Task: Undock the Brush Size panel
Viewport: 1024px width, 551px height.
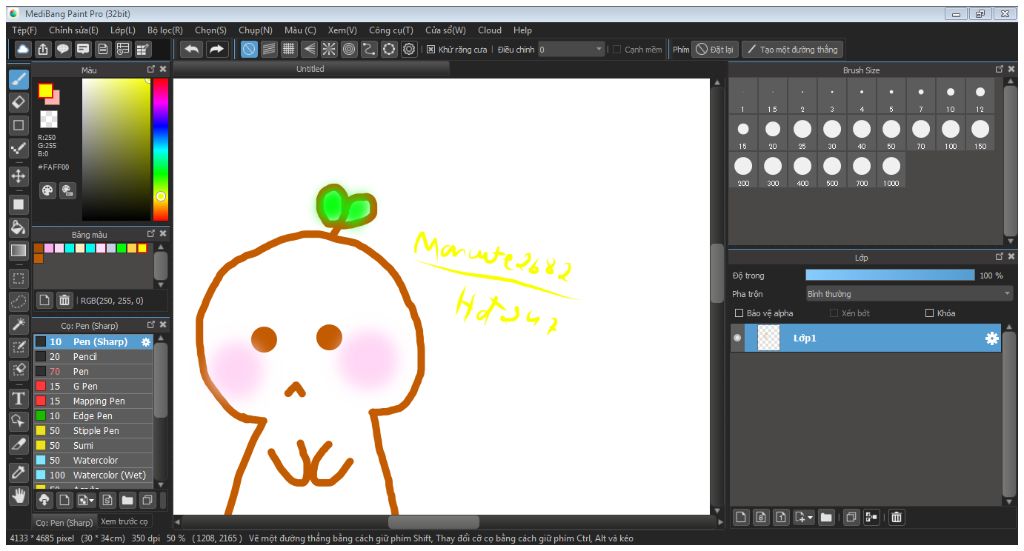Action: (x=999, y=69)
